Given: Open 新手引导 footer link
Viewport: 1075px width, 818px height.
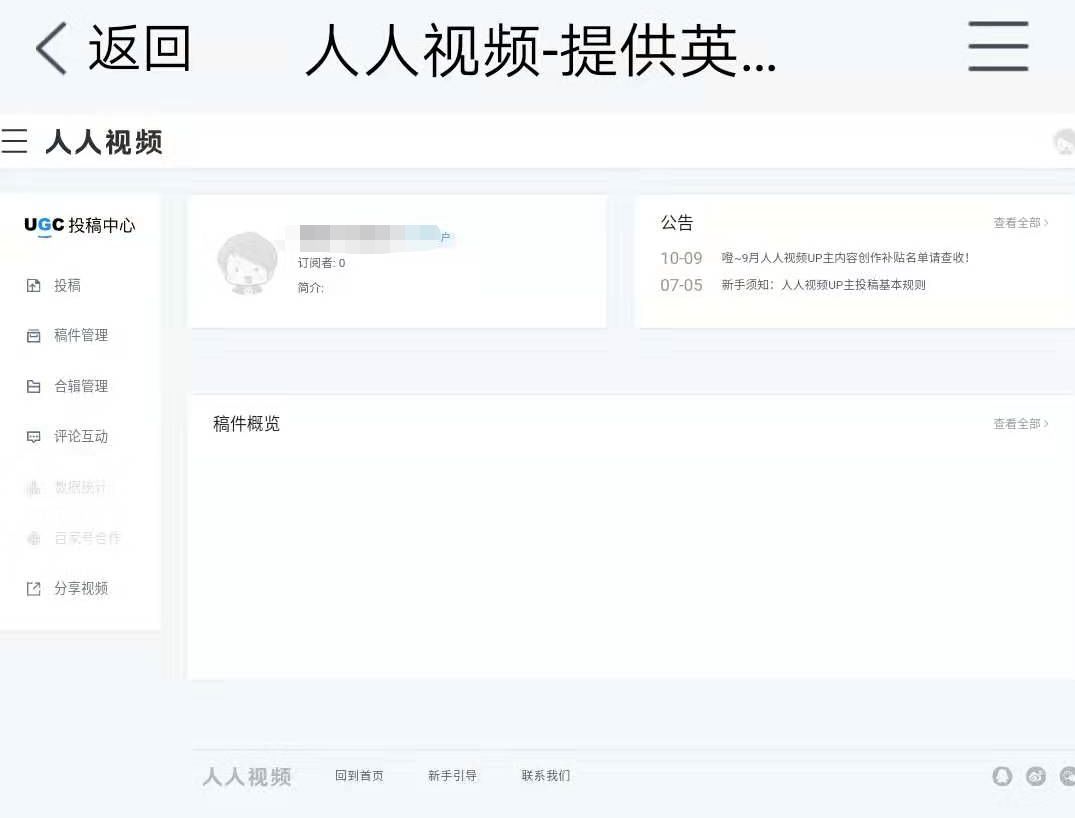Looking at the screenshot, I should click(x=452, y=775).
